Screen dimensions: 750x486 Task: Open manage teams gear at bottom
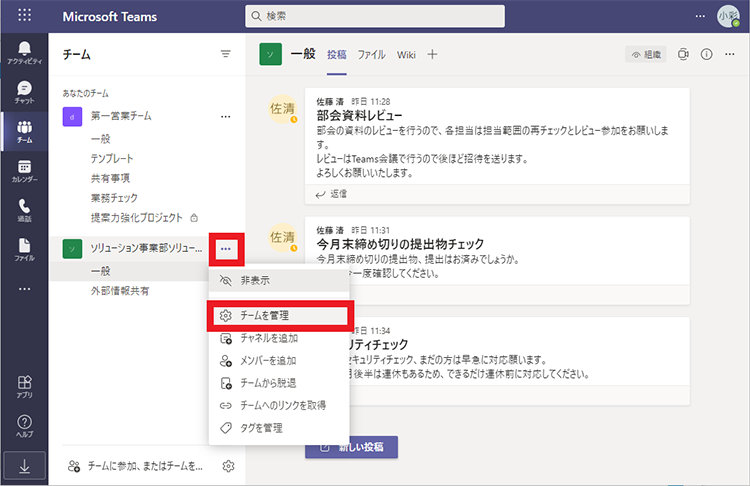(x=229, y=466)
